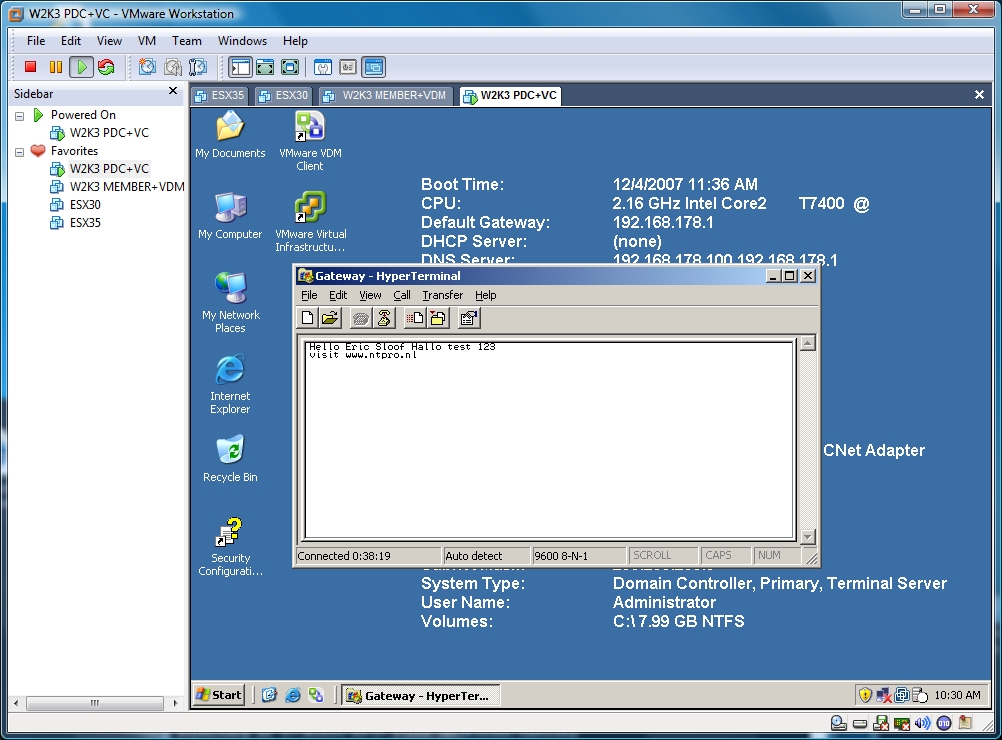Click the Disconnect icon in HyperTerminal
Viewport: 1002px width, 740px height.
pyautogui.click(x=383, y=318)
